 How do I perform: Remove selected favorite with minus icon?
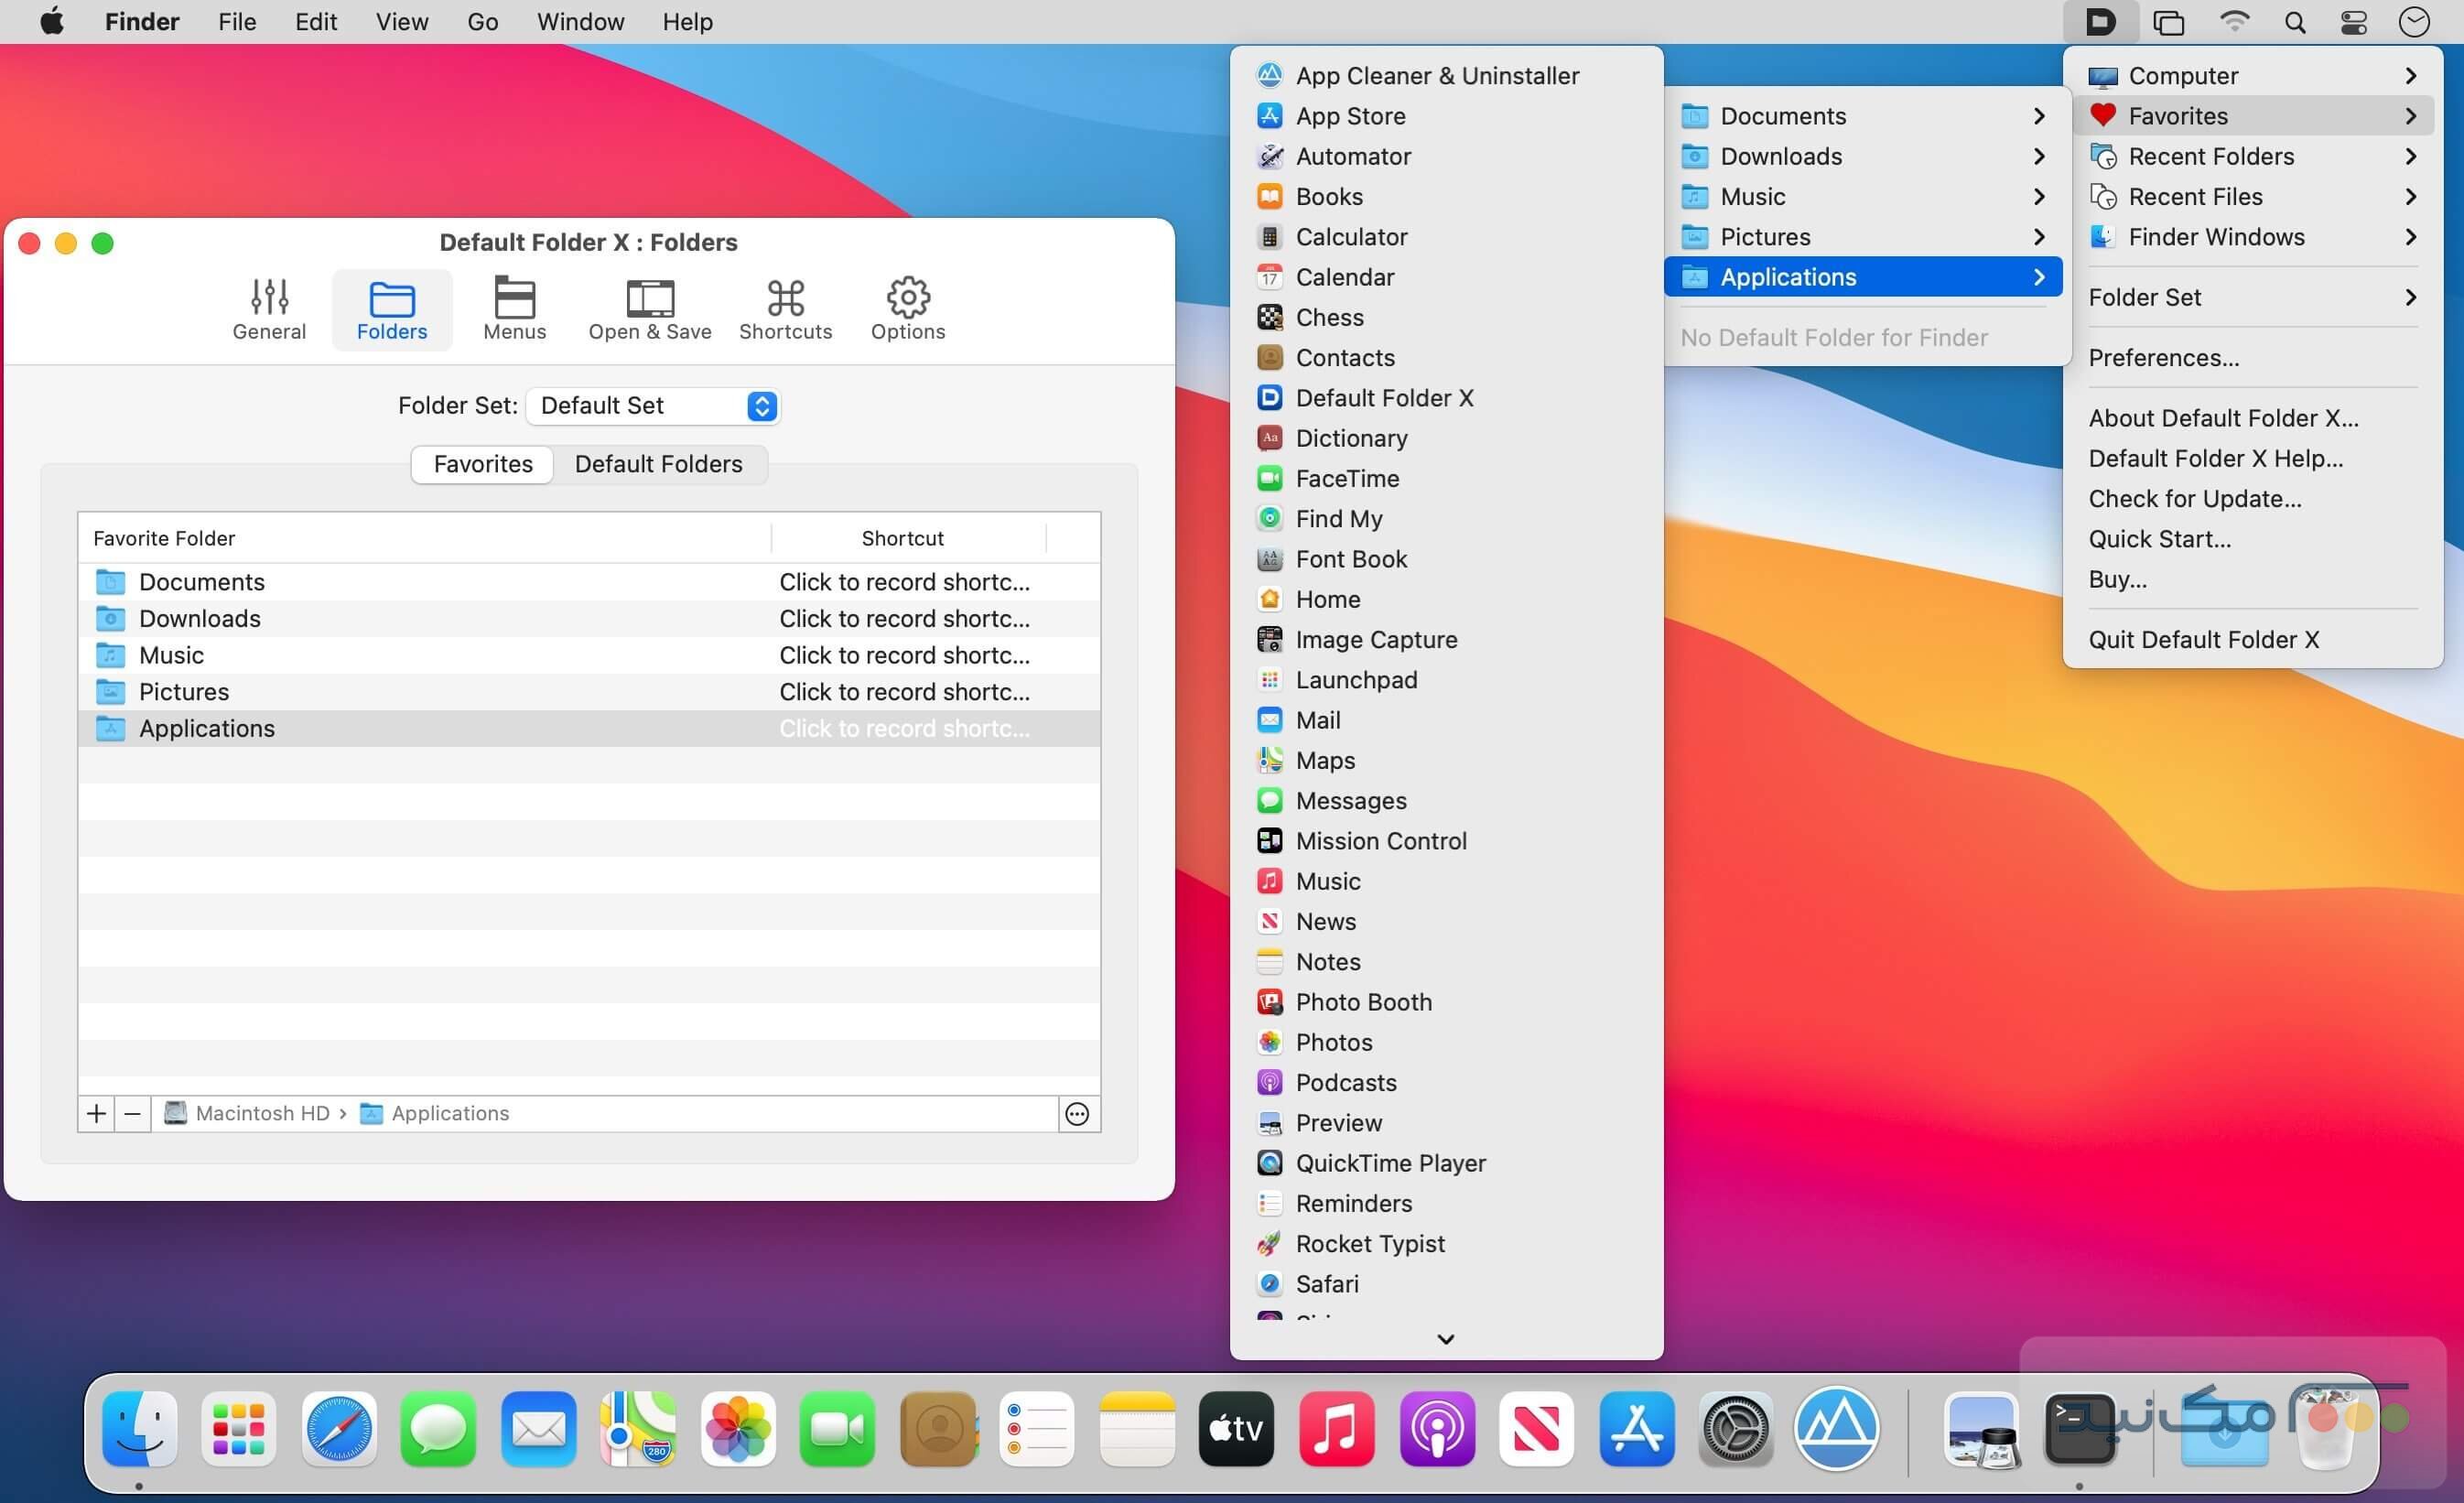132,1113
